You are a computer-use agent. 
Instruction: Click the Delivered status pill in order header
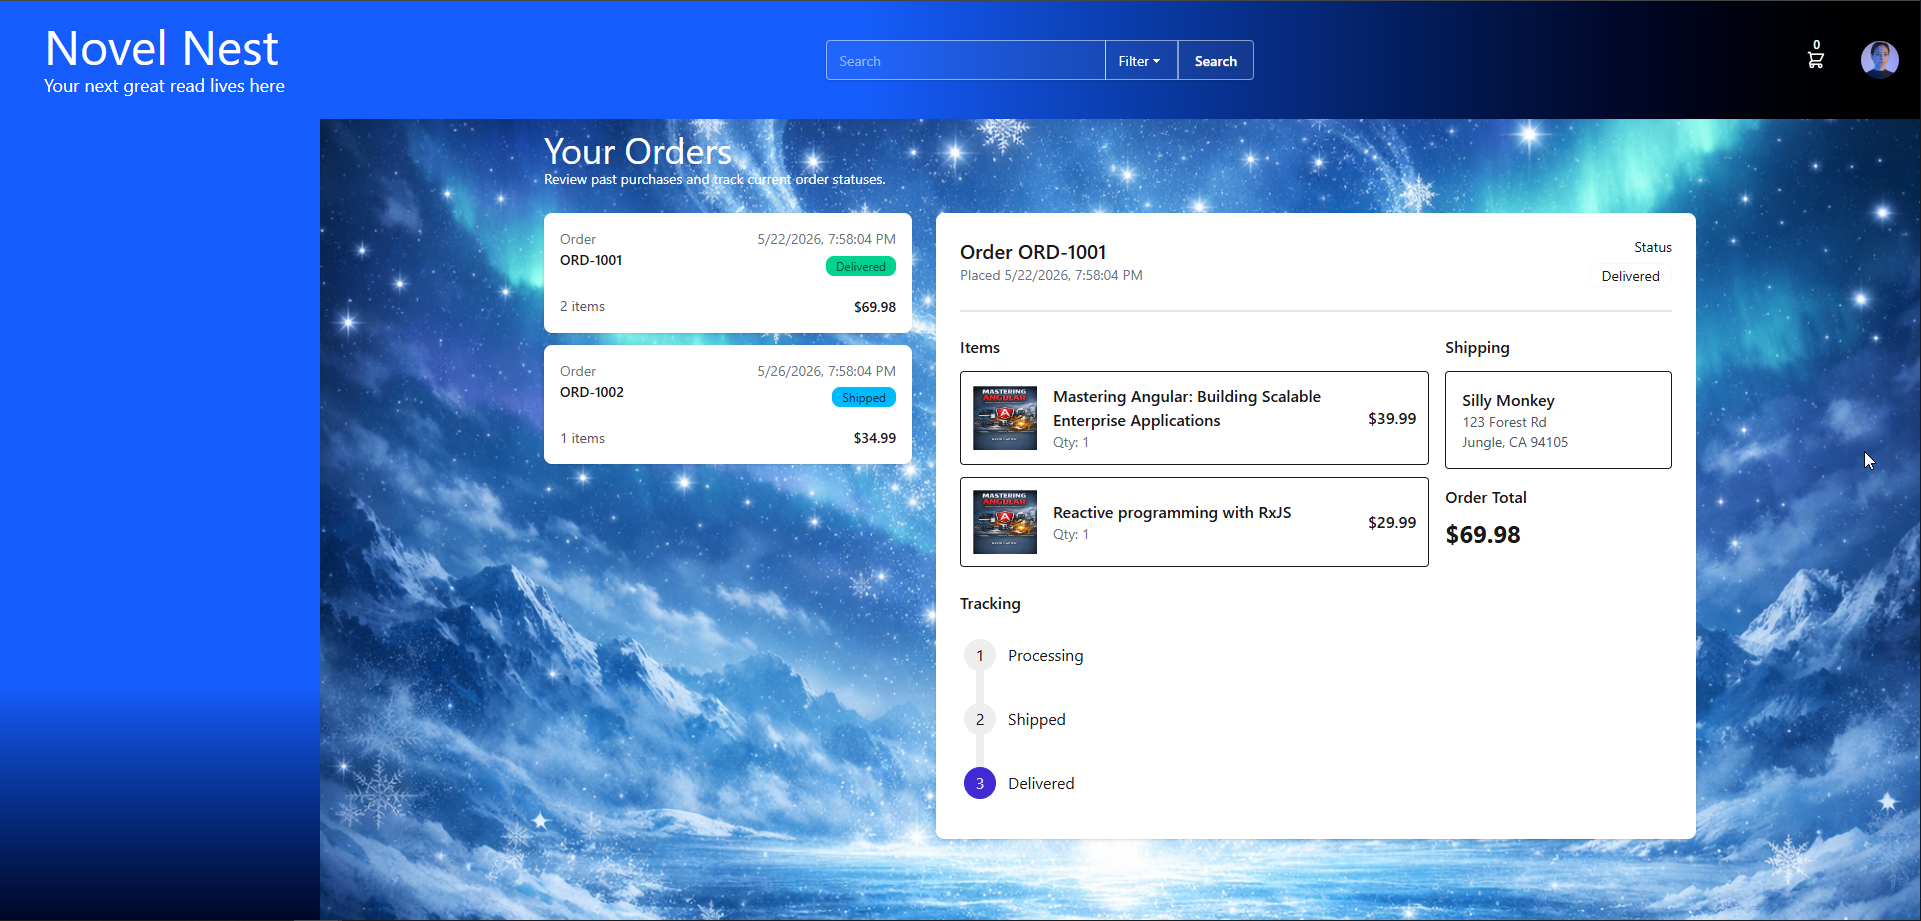1630,276
